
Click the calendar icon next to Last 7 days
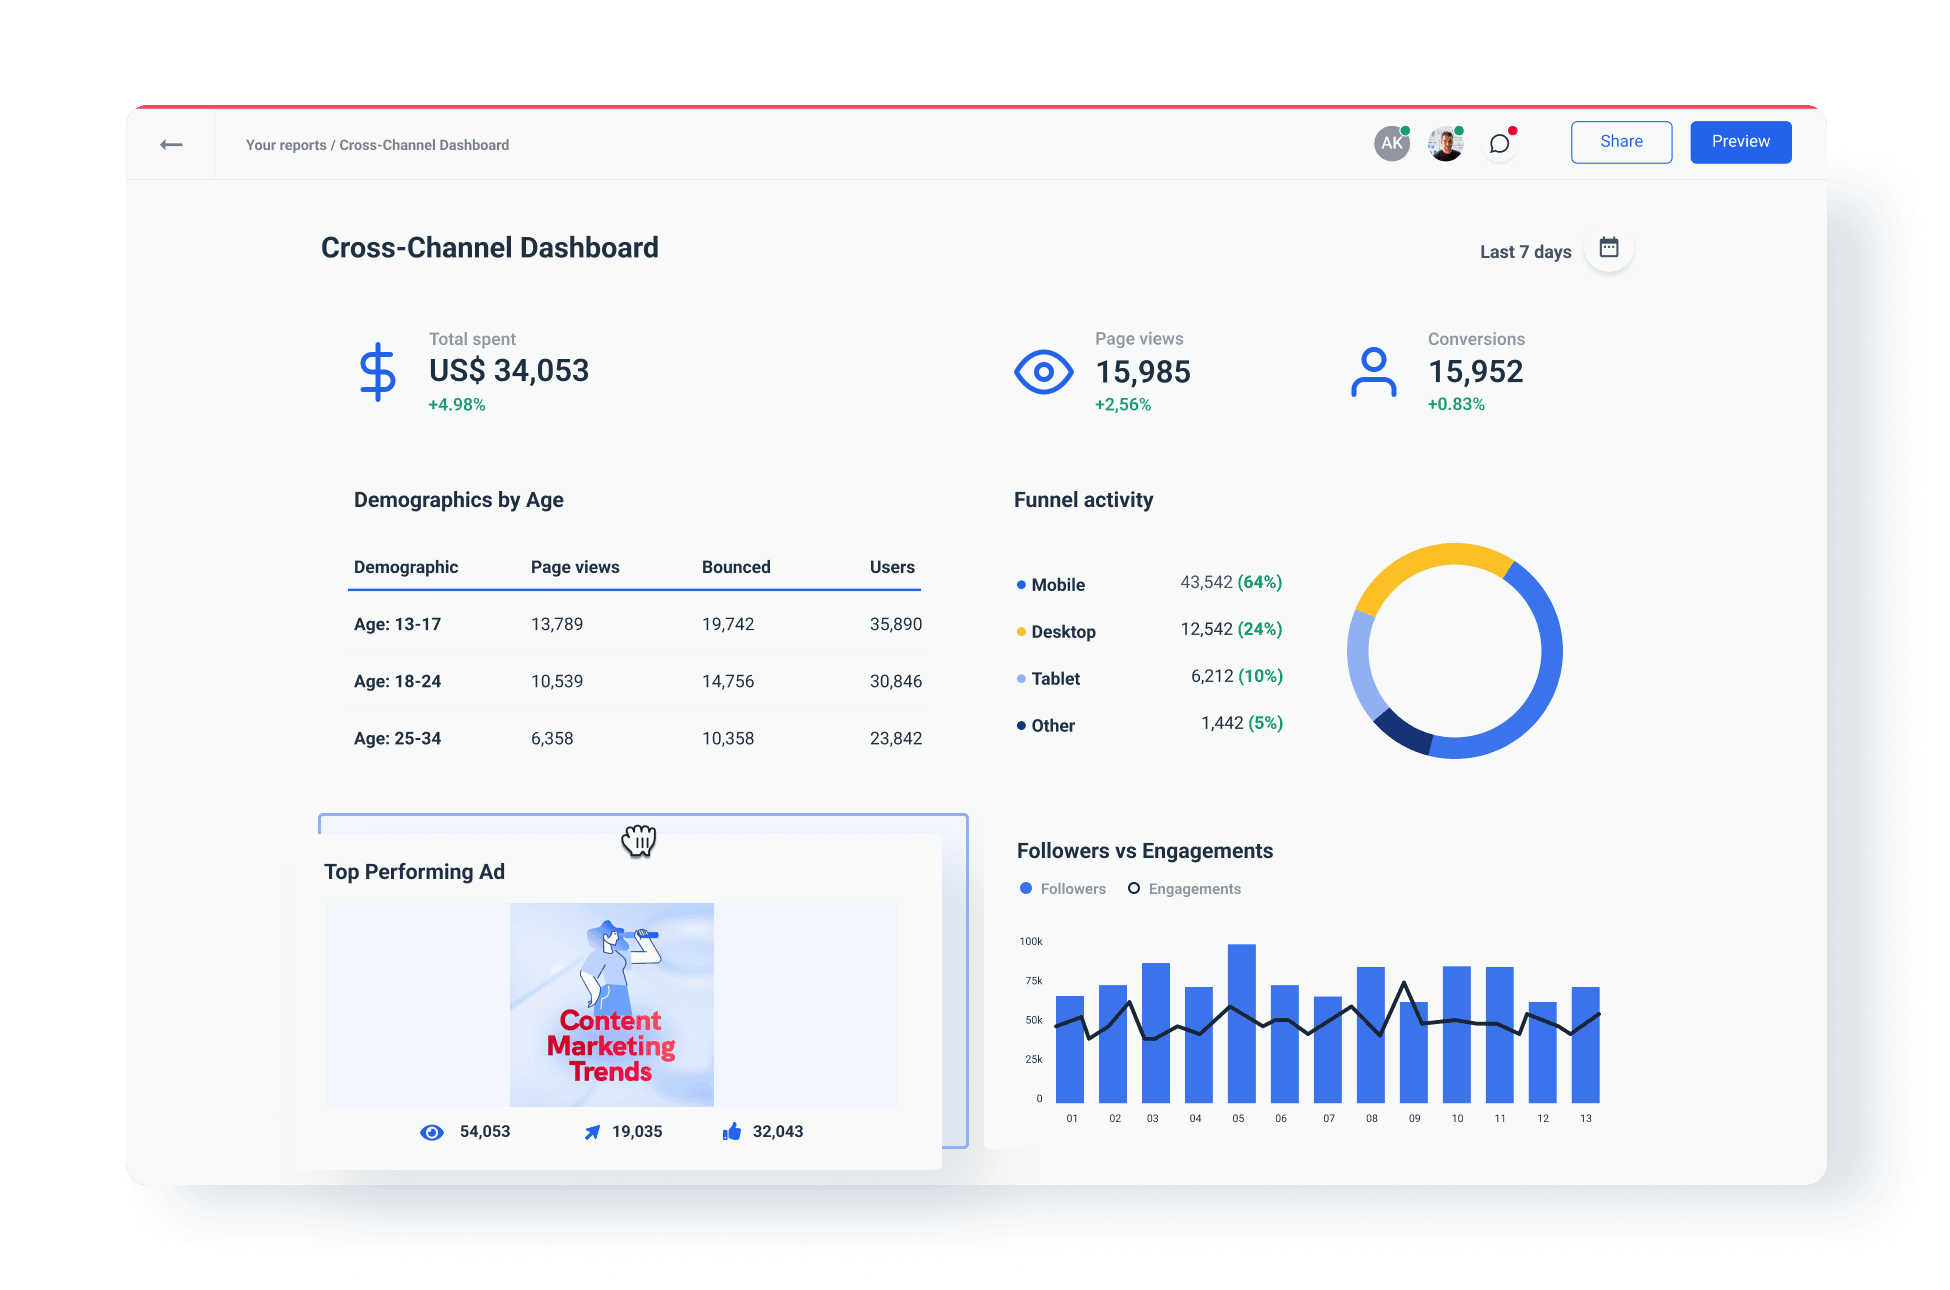(1609, 247)
